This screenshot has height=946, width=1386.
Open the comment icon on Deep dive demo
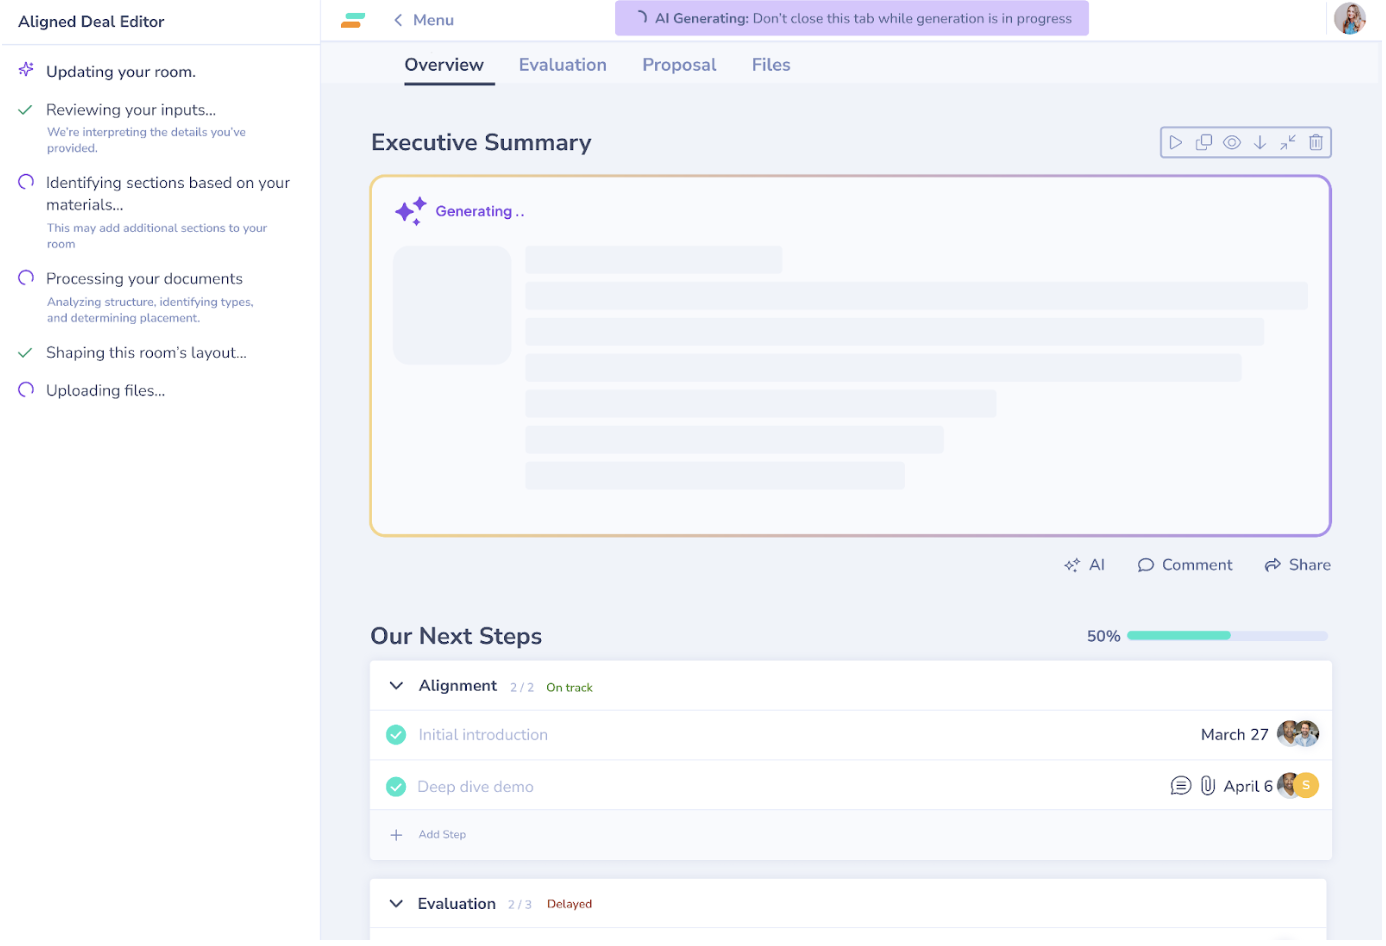[1181, 786]
